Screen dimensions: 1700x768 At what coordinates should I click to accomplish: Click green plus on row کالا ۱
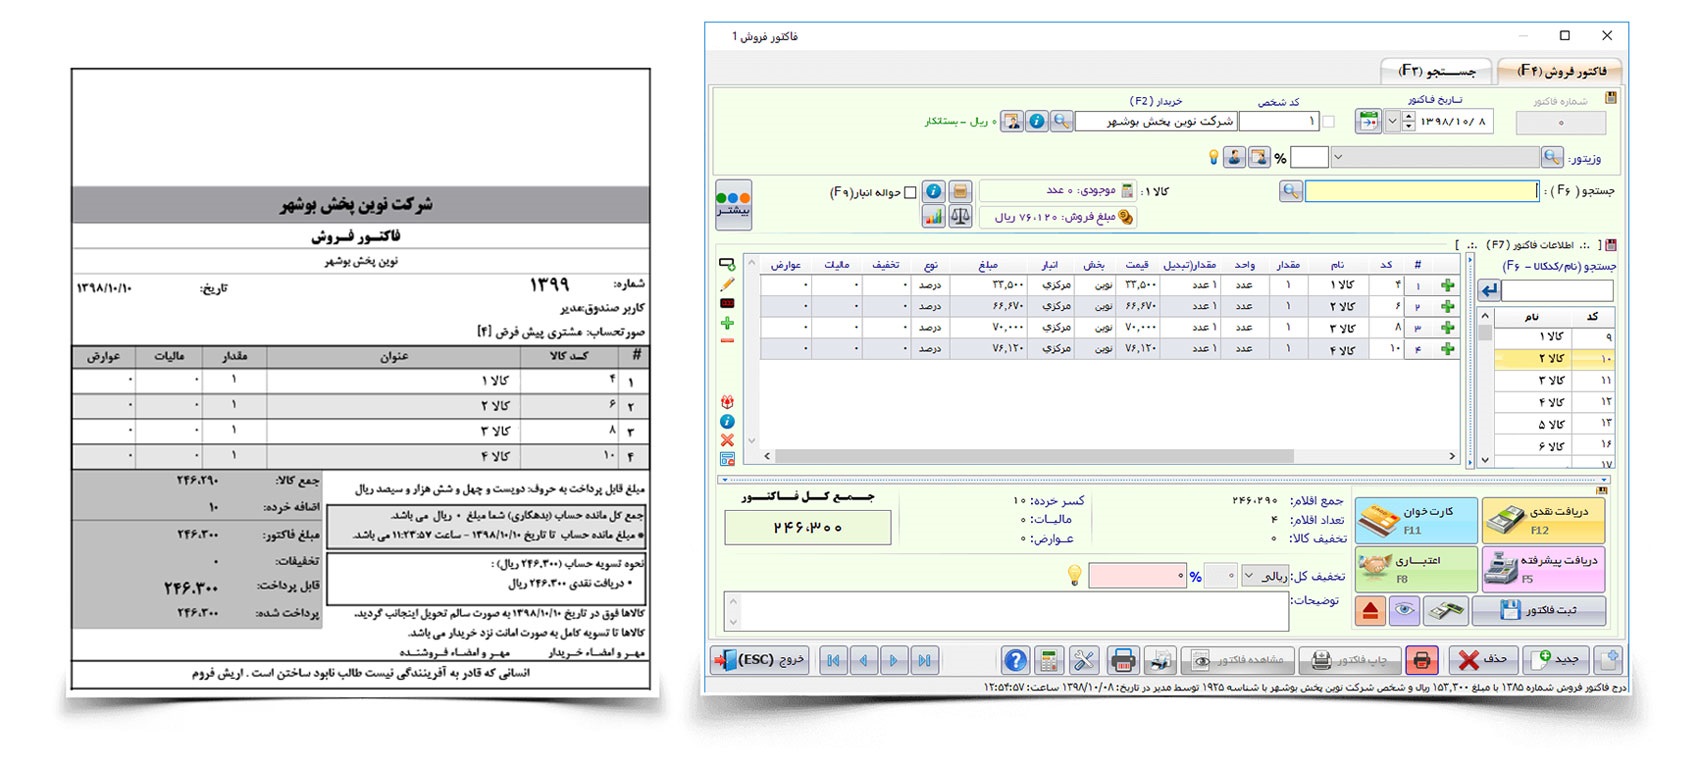(1447, 285)
